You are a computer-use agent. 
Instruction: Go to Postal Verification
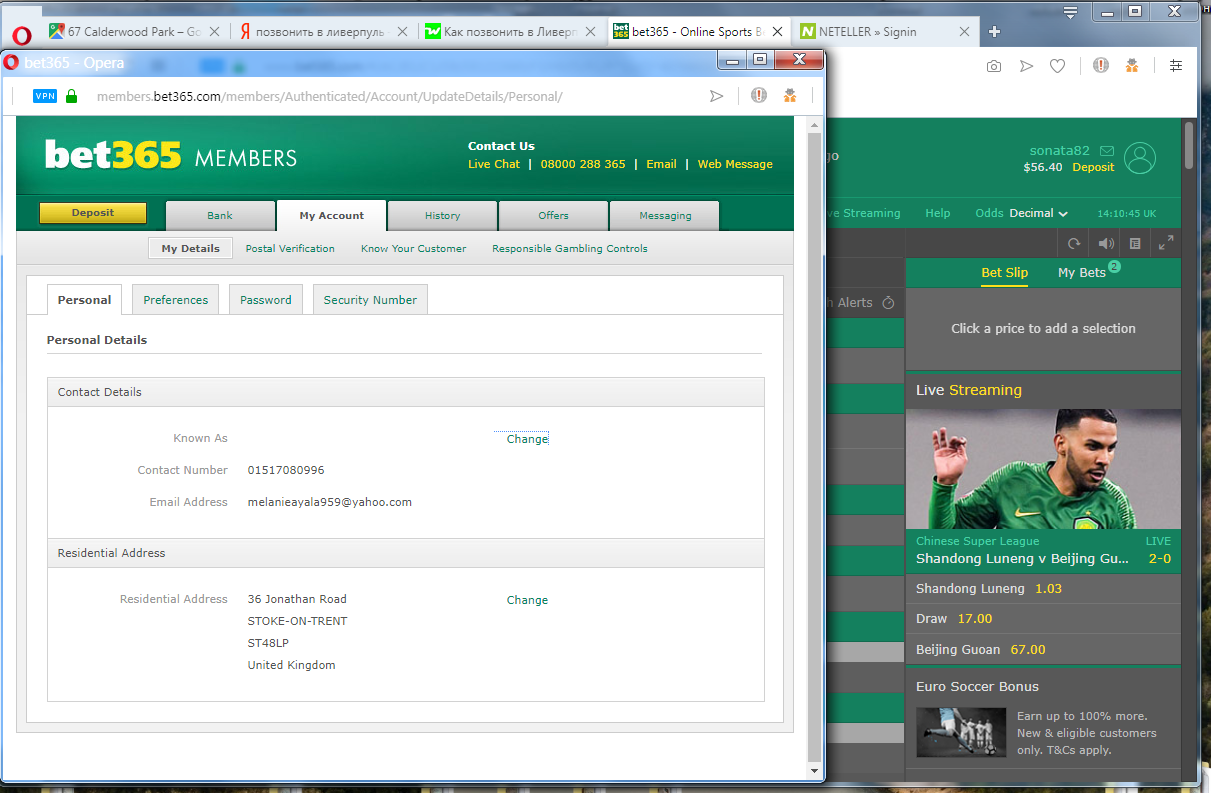pyautogui.click(x=290, y=249)
